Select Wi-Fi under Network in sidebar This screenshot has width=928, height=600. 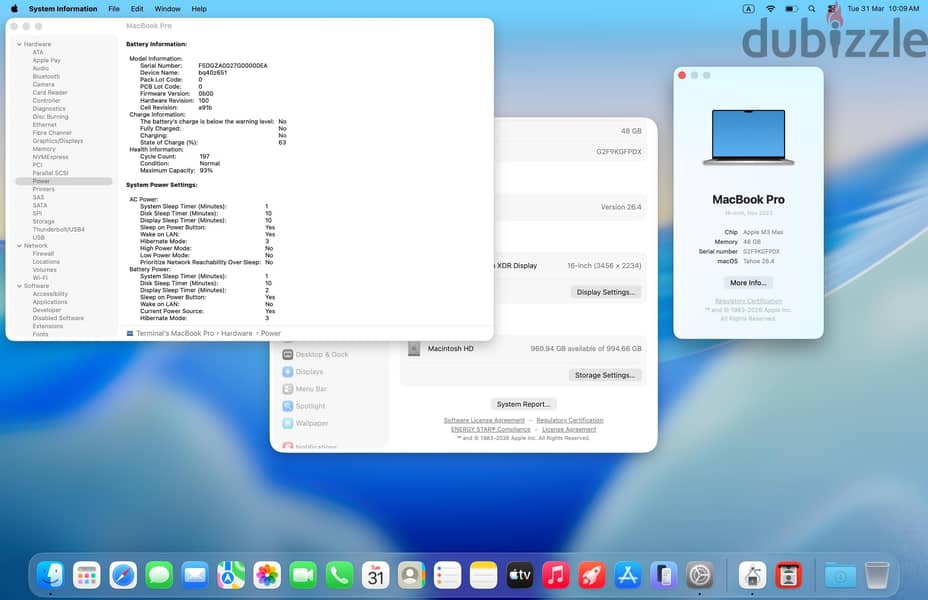pyautogui.click(x=40, y=278)
